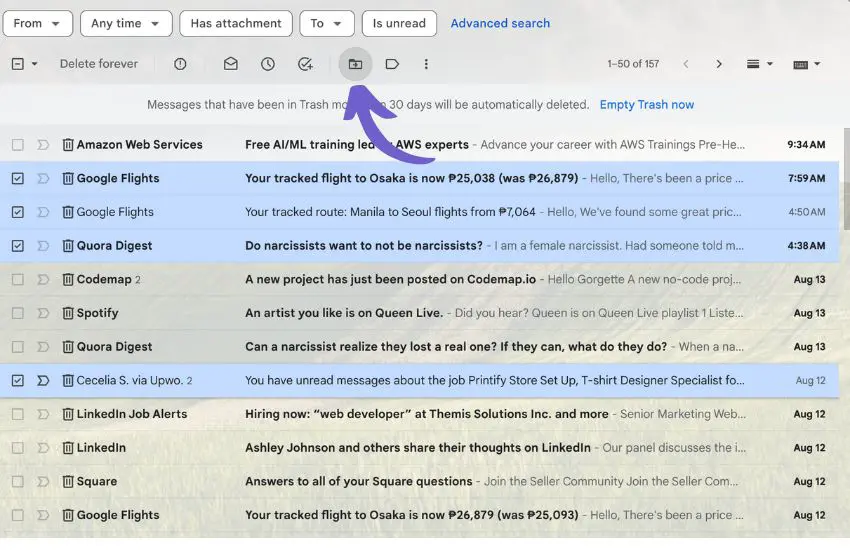Screen dimensions: 850x550
Task: Open the Free AI/ML training email
Action: (420, 145)
